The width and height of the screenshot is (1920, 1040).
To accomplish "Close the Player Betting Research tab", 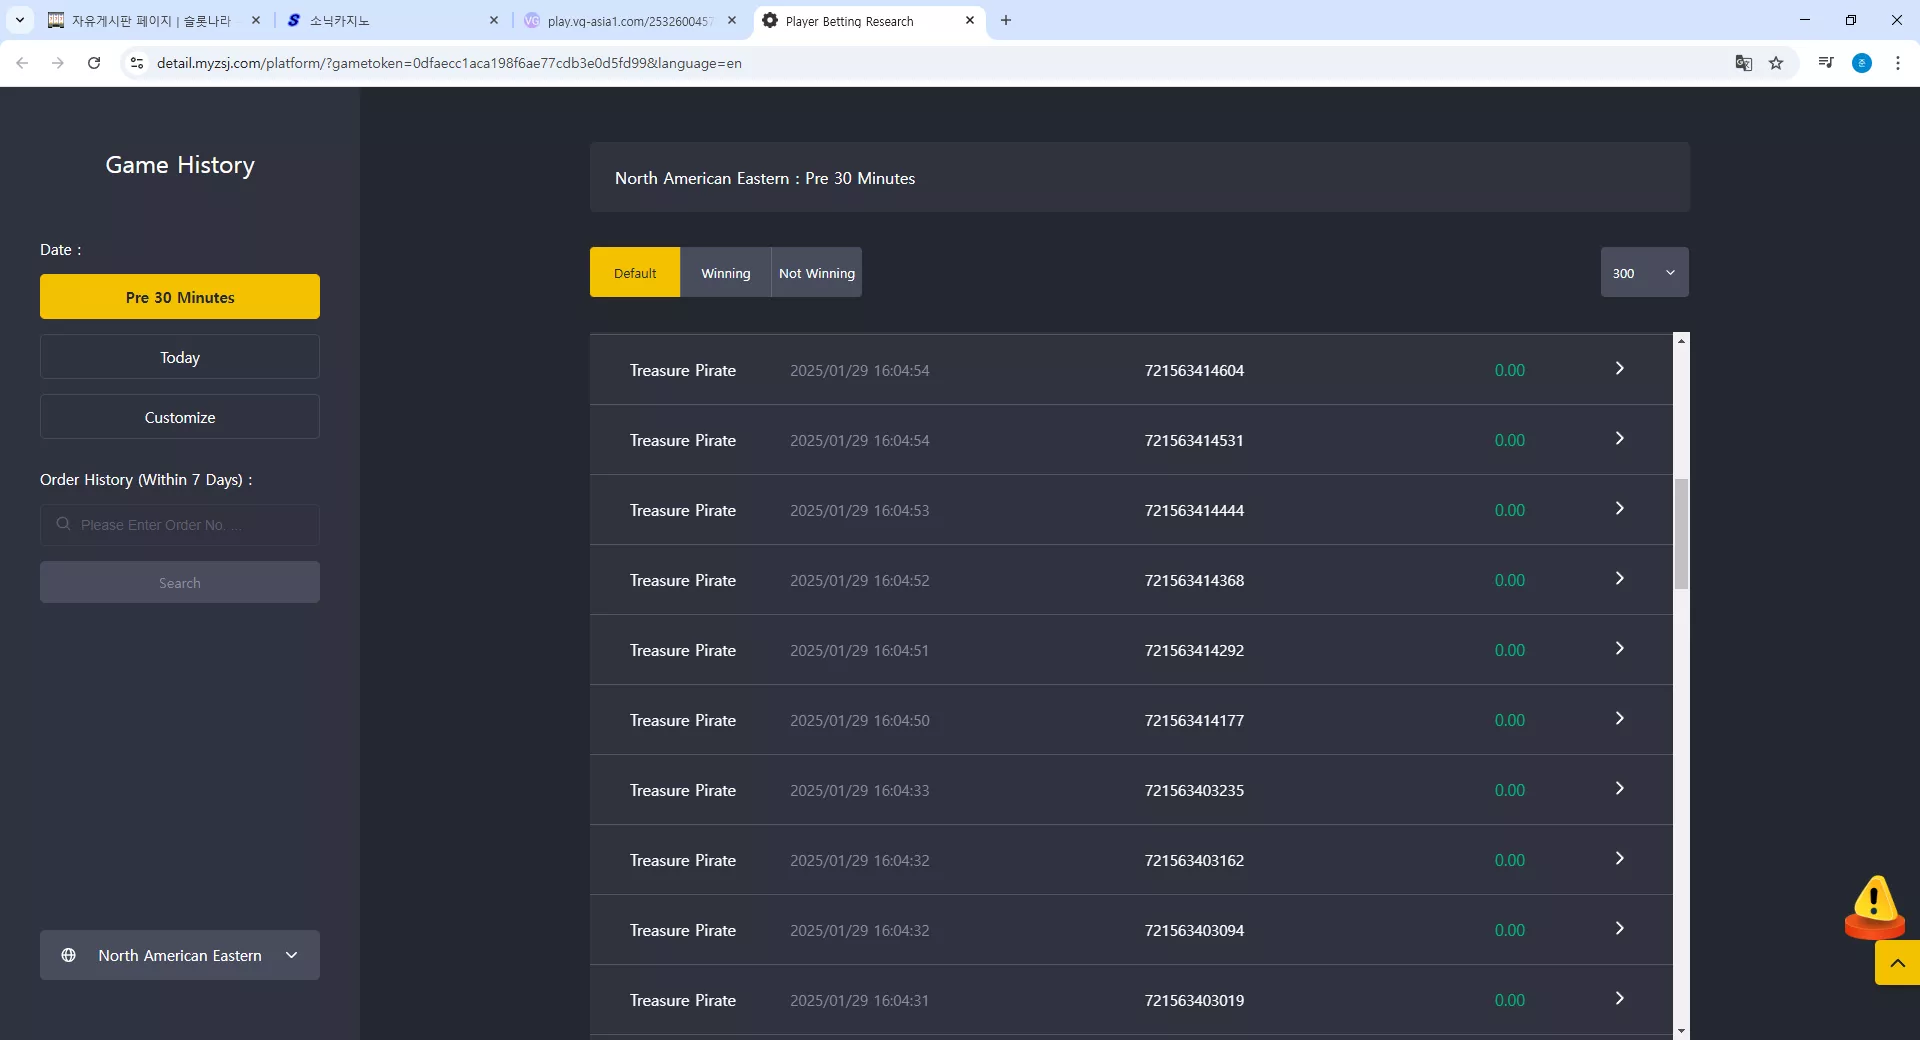I will click(x=970, y=20).
